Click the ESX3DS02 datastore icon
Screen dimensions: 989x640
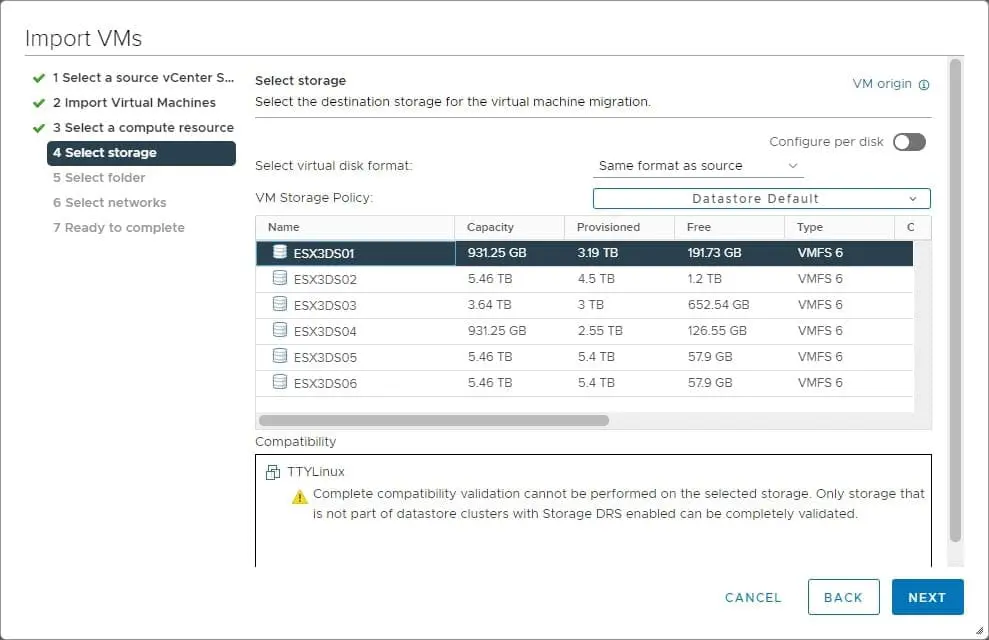point(279,278)
